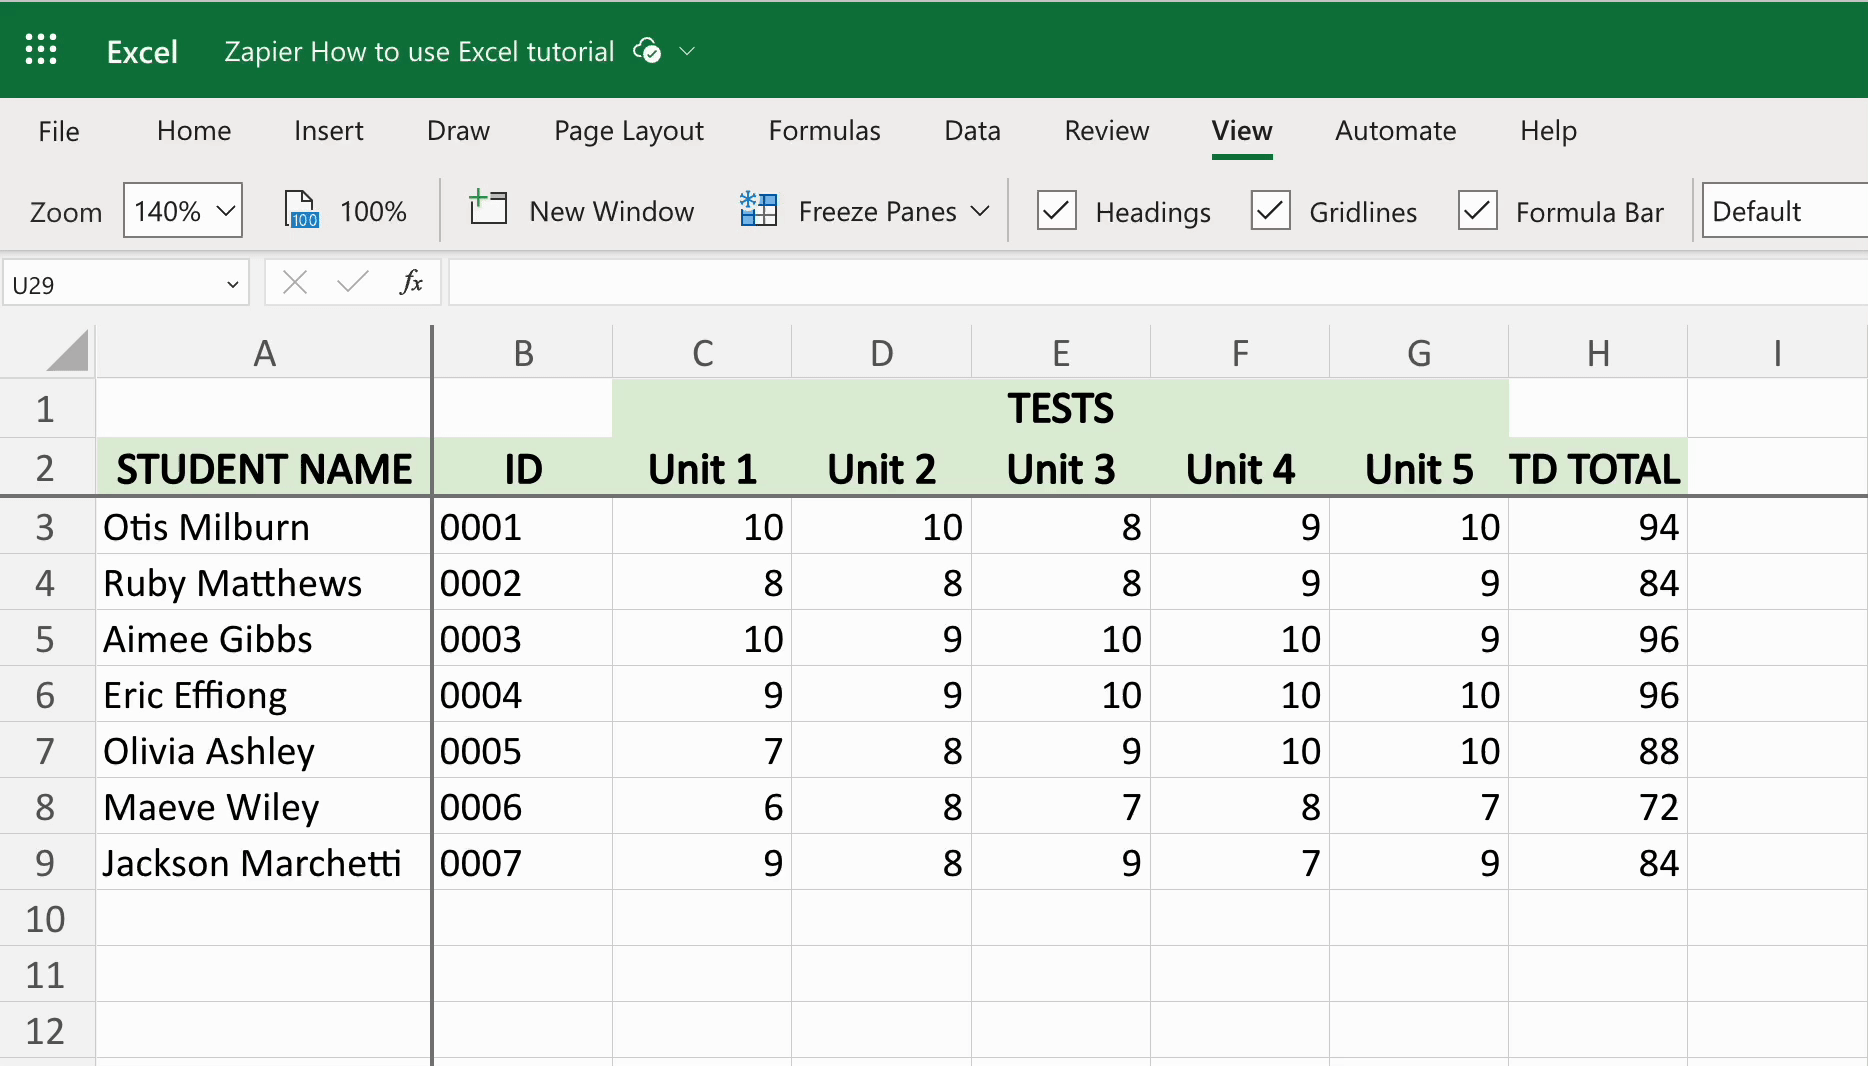Switch to the Formulas ribbon tab
Image resolution: width=1868 pixels, height=1066 pixels.
[823, 131]
